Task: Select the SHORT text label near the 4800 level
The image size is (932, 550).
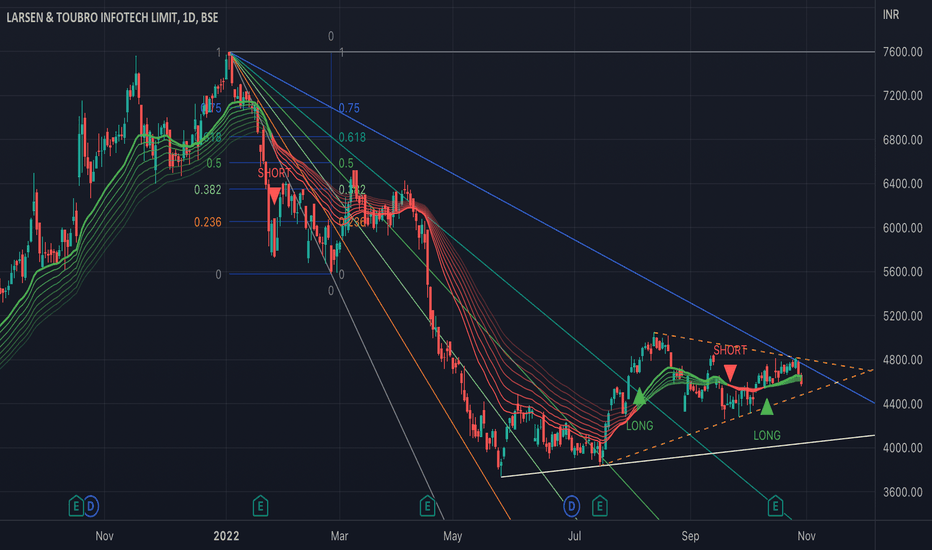Action: pos(730,350)
